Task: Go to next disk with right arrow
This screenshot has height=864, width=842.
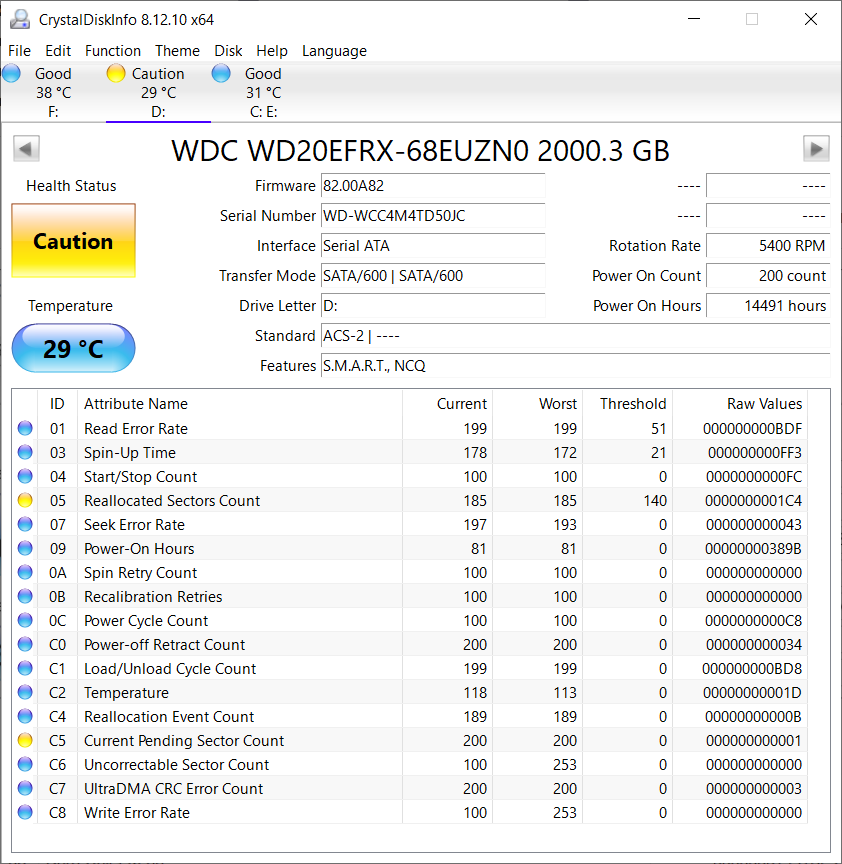Action: (816, 149)
